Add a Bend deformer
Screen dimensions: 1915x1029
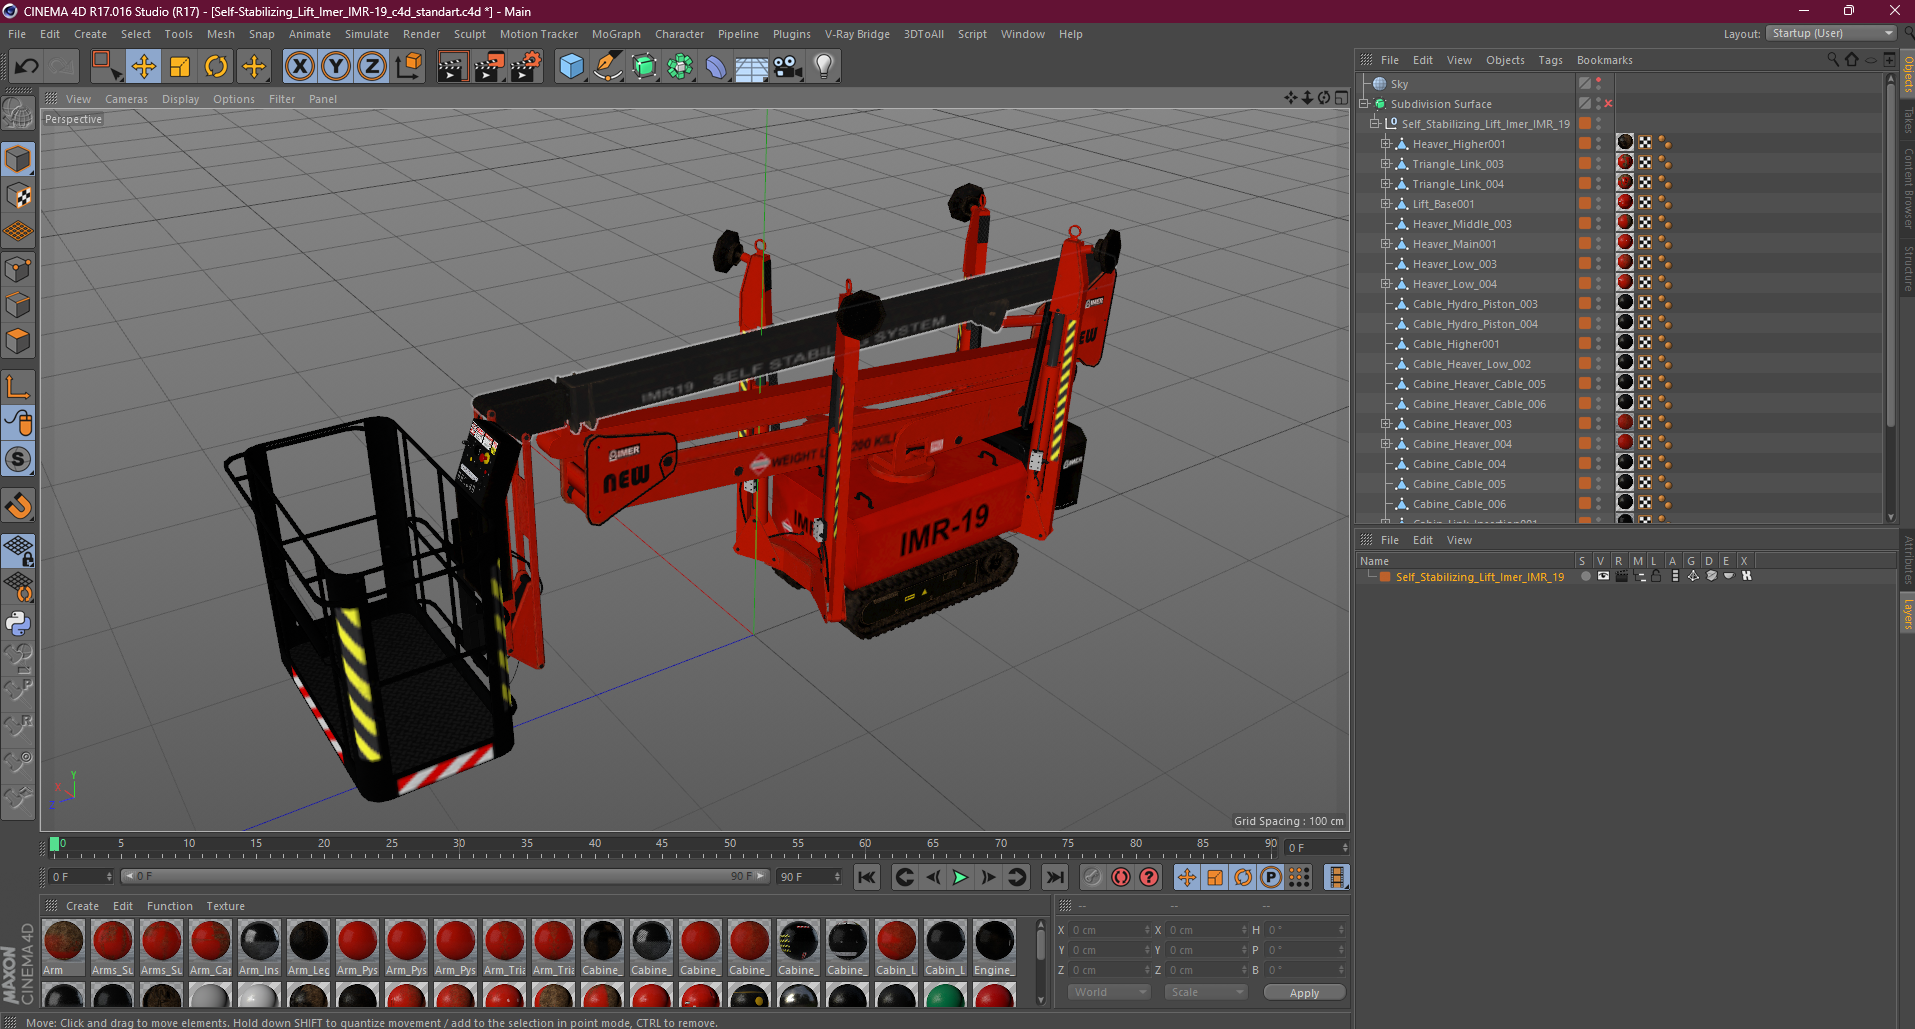716,67
